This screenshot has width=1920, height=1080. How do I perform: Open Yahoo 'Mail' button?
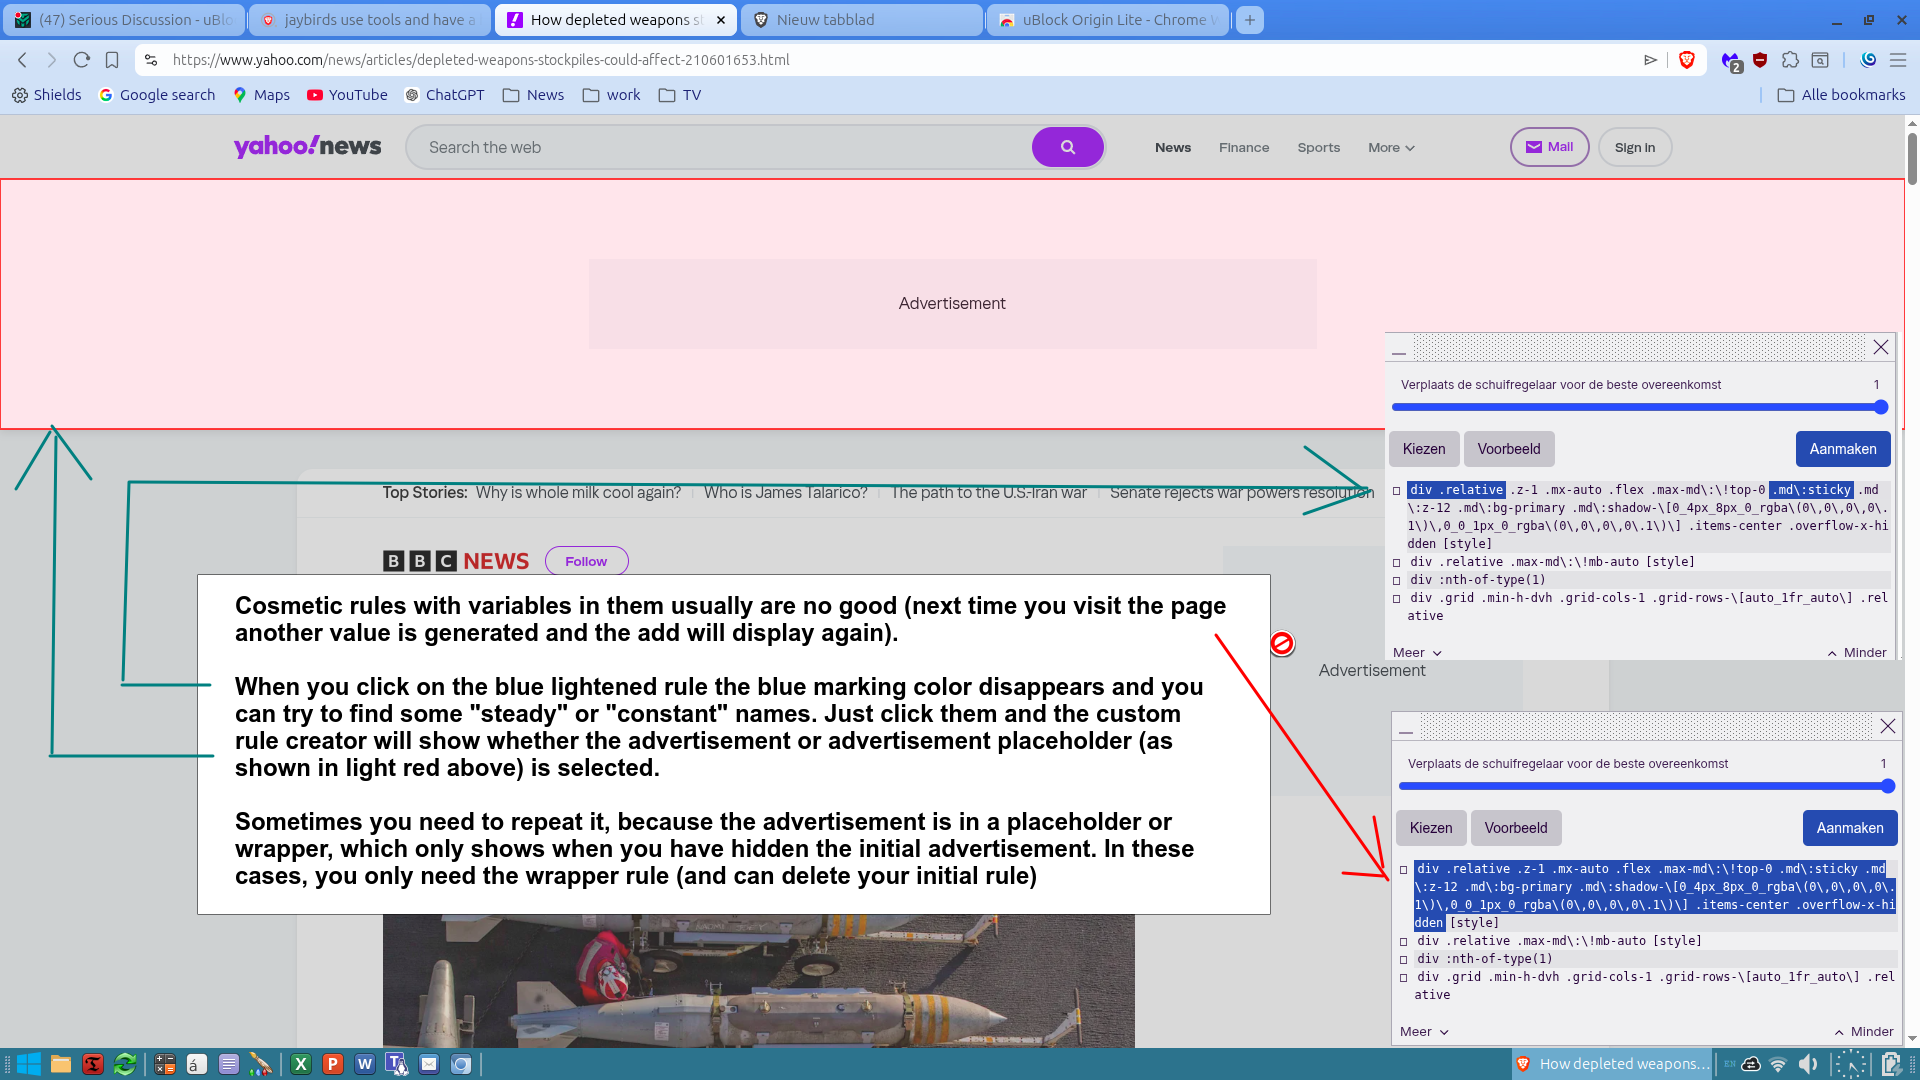pyautogui.click(x=1549, y=147)
